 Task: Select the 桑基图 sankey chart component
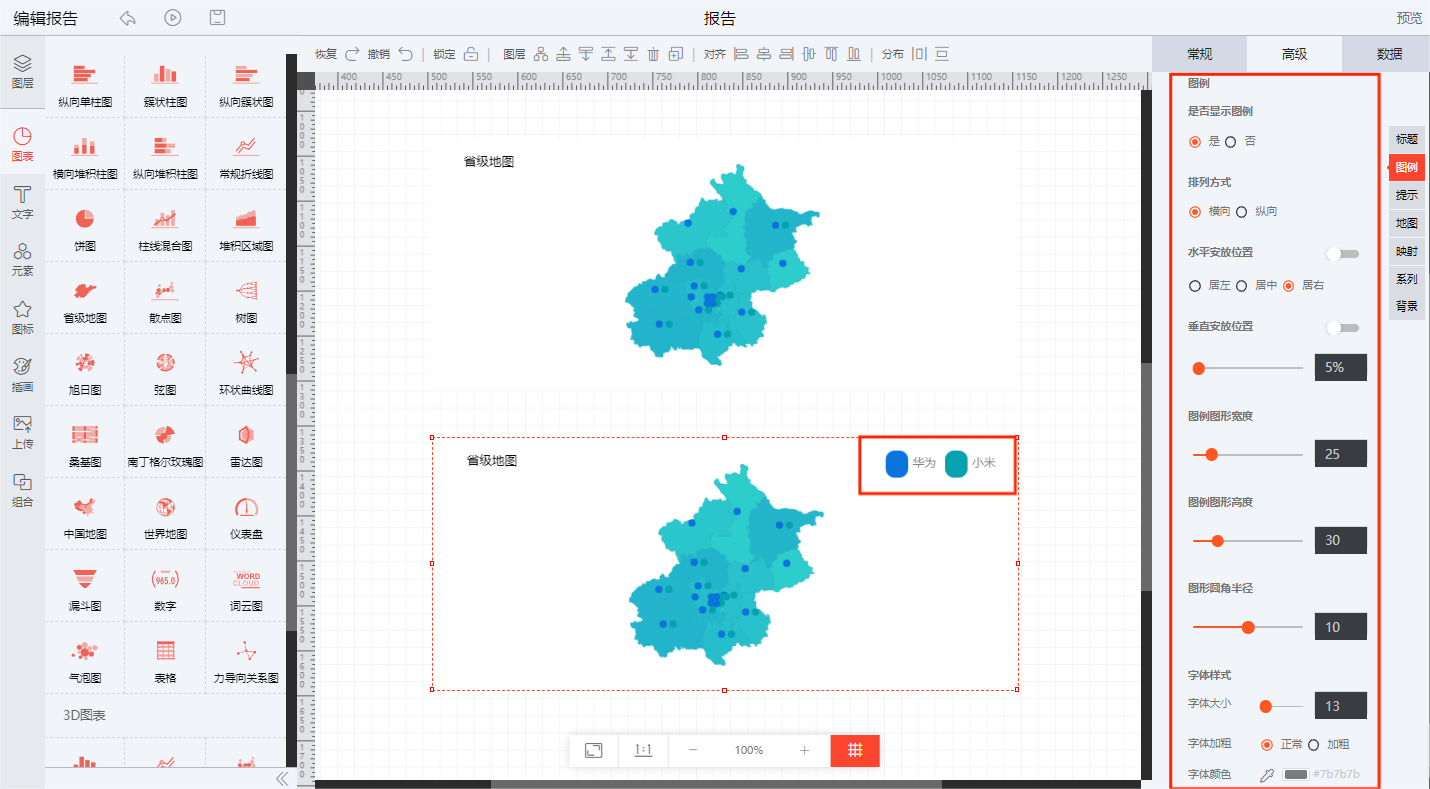click(x=85, y=444)
